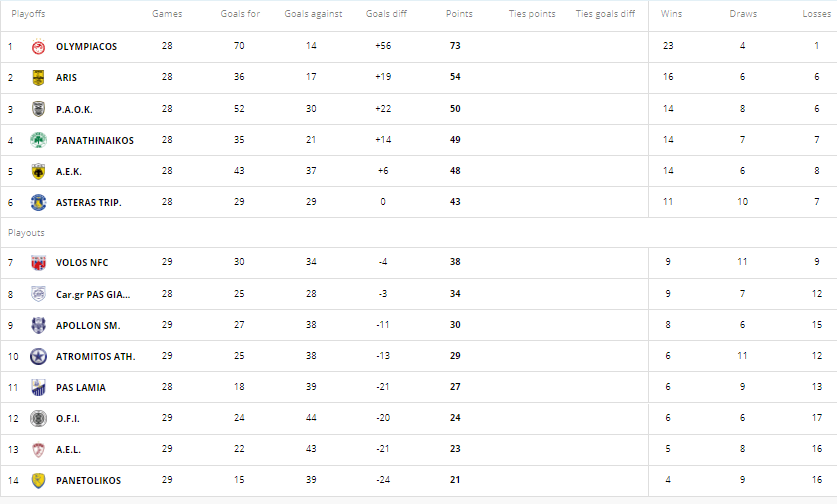Click the Asteras Trip. club logo
Image resolution: width=837 pixels, height=504 pixels.
click(38, 202)
